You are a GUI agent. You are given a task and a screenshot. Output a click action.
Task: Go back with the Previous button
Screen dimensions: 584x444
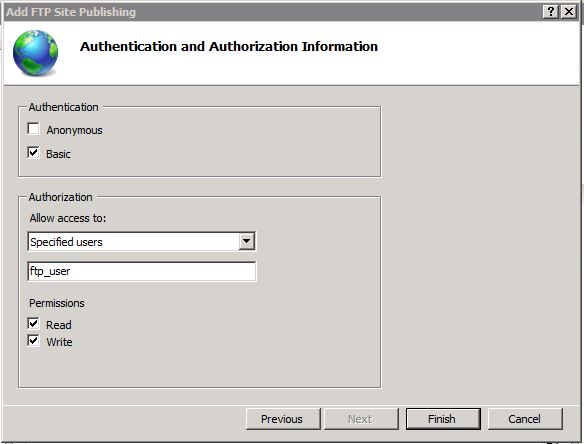tap(283, 419)
